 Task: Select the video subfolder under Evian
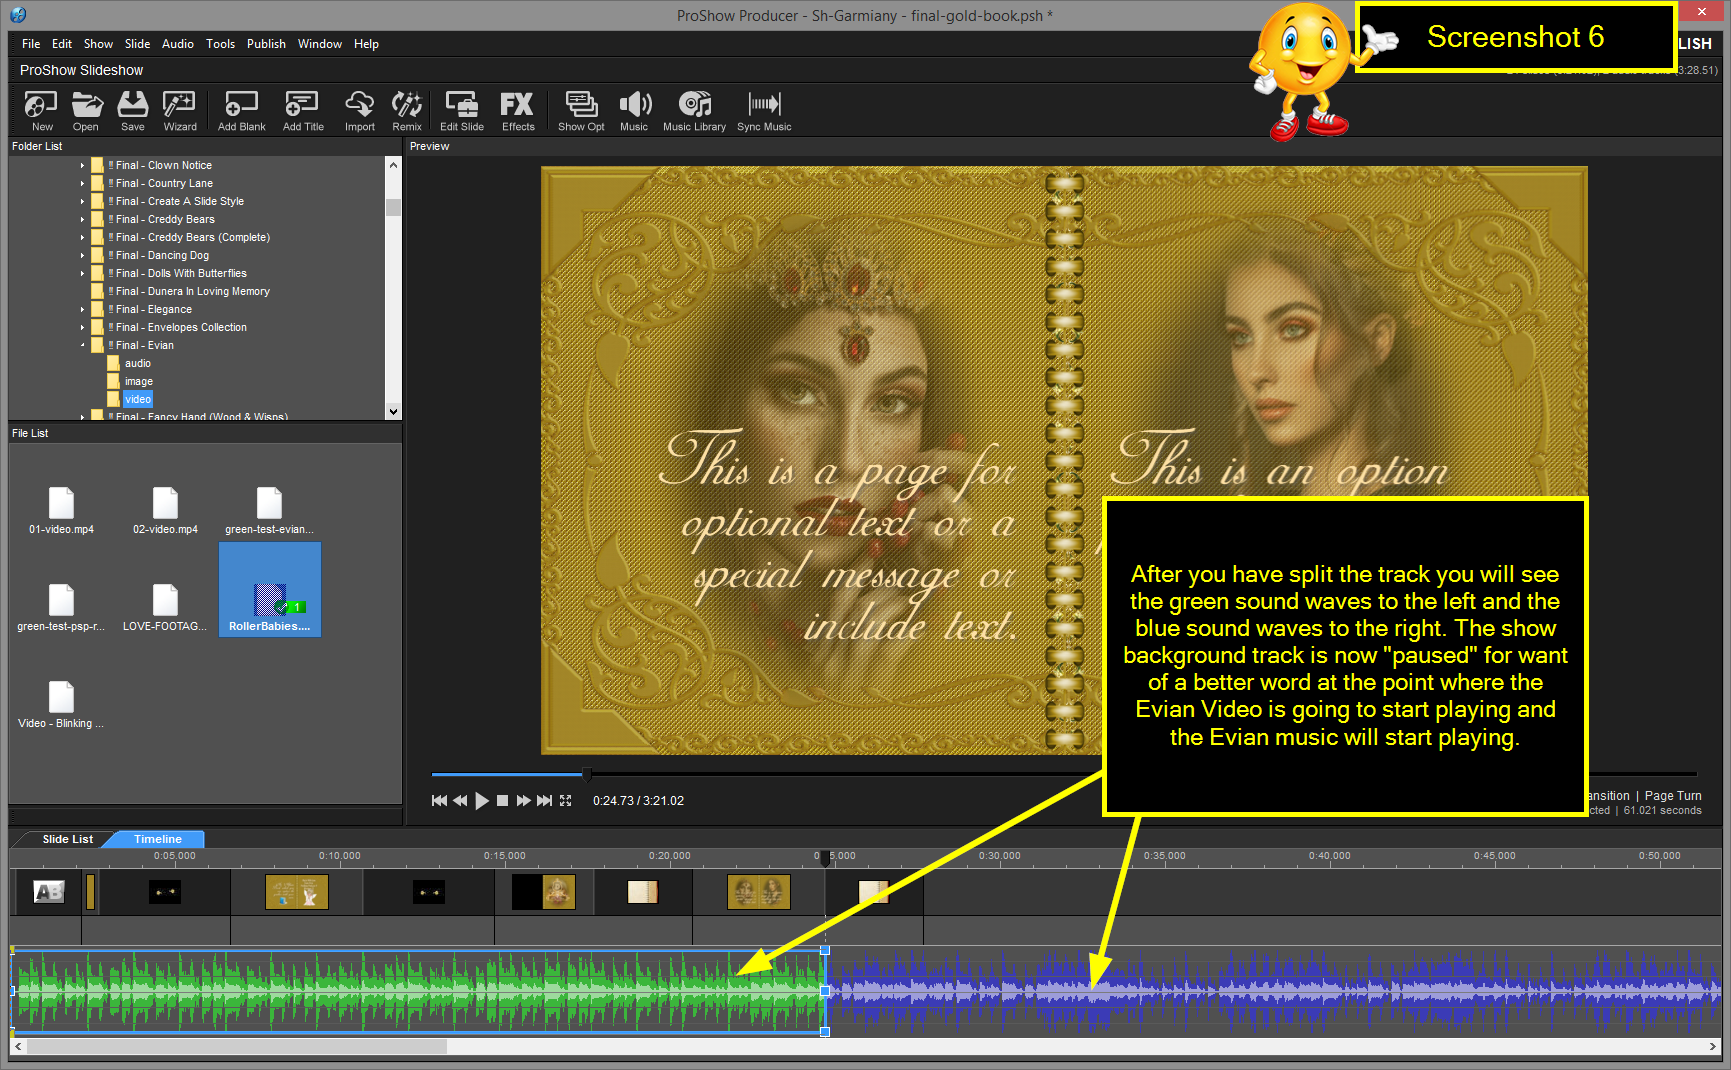point(138,400)
